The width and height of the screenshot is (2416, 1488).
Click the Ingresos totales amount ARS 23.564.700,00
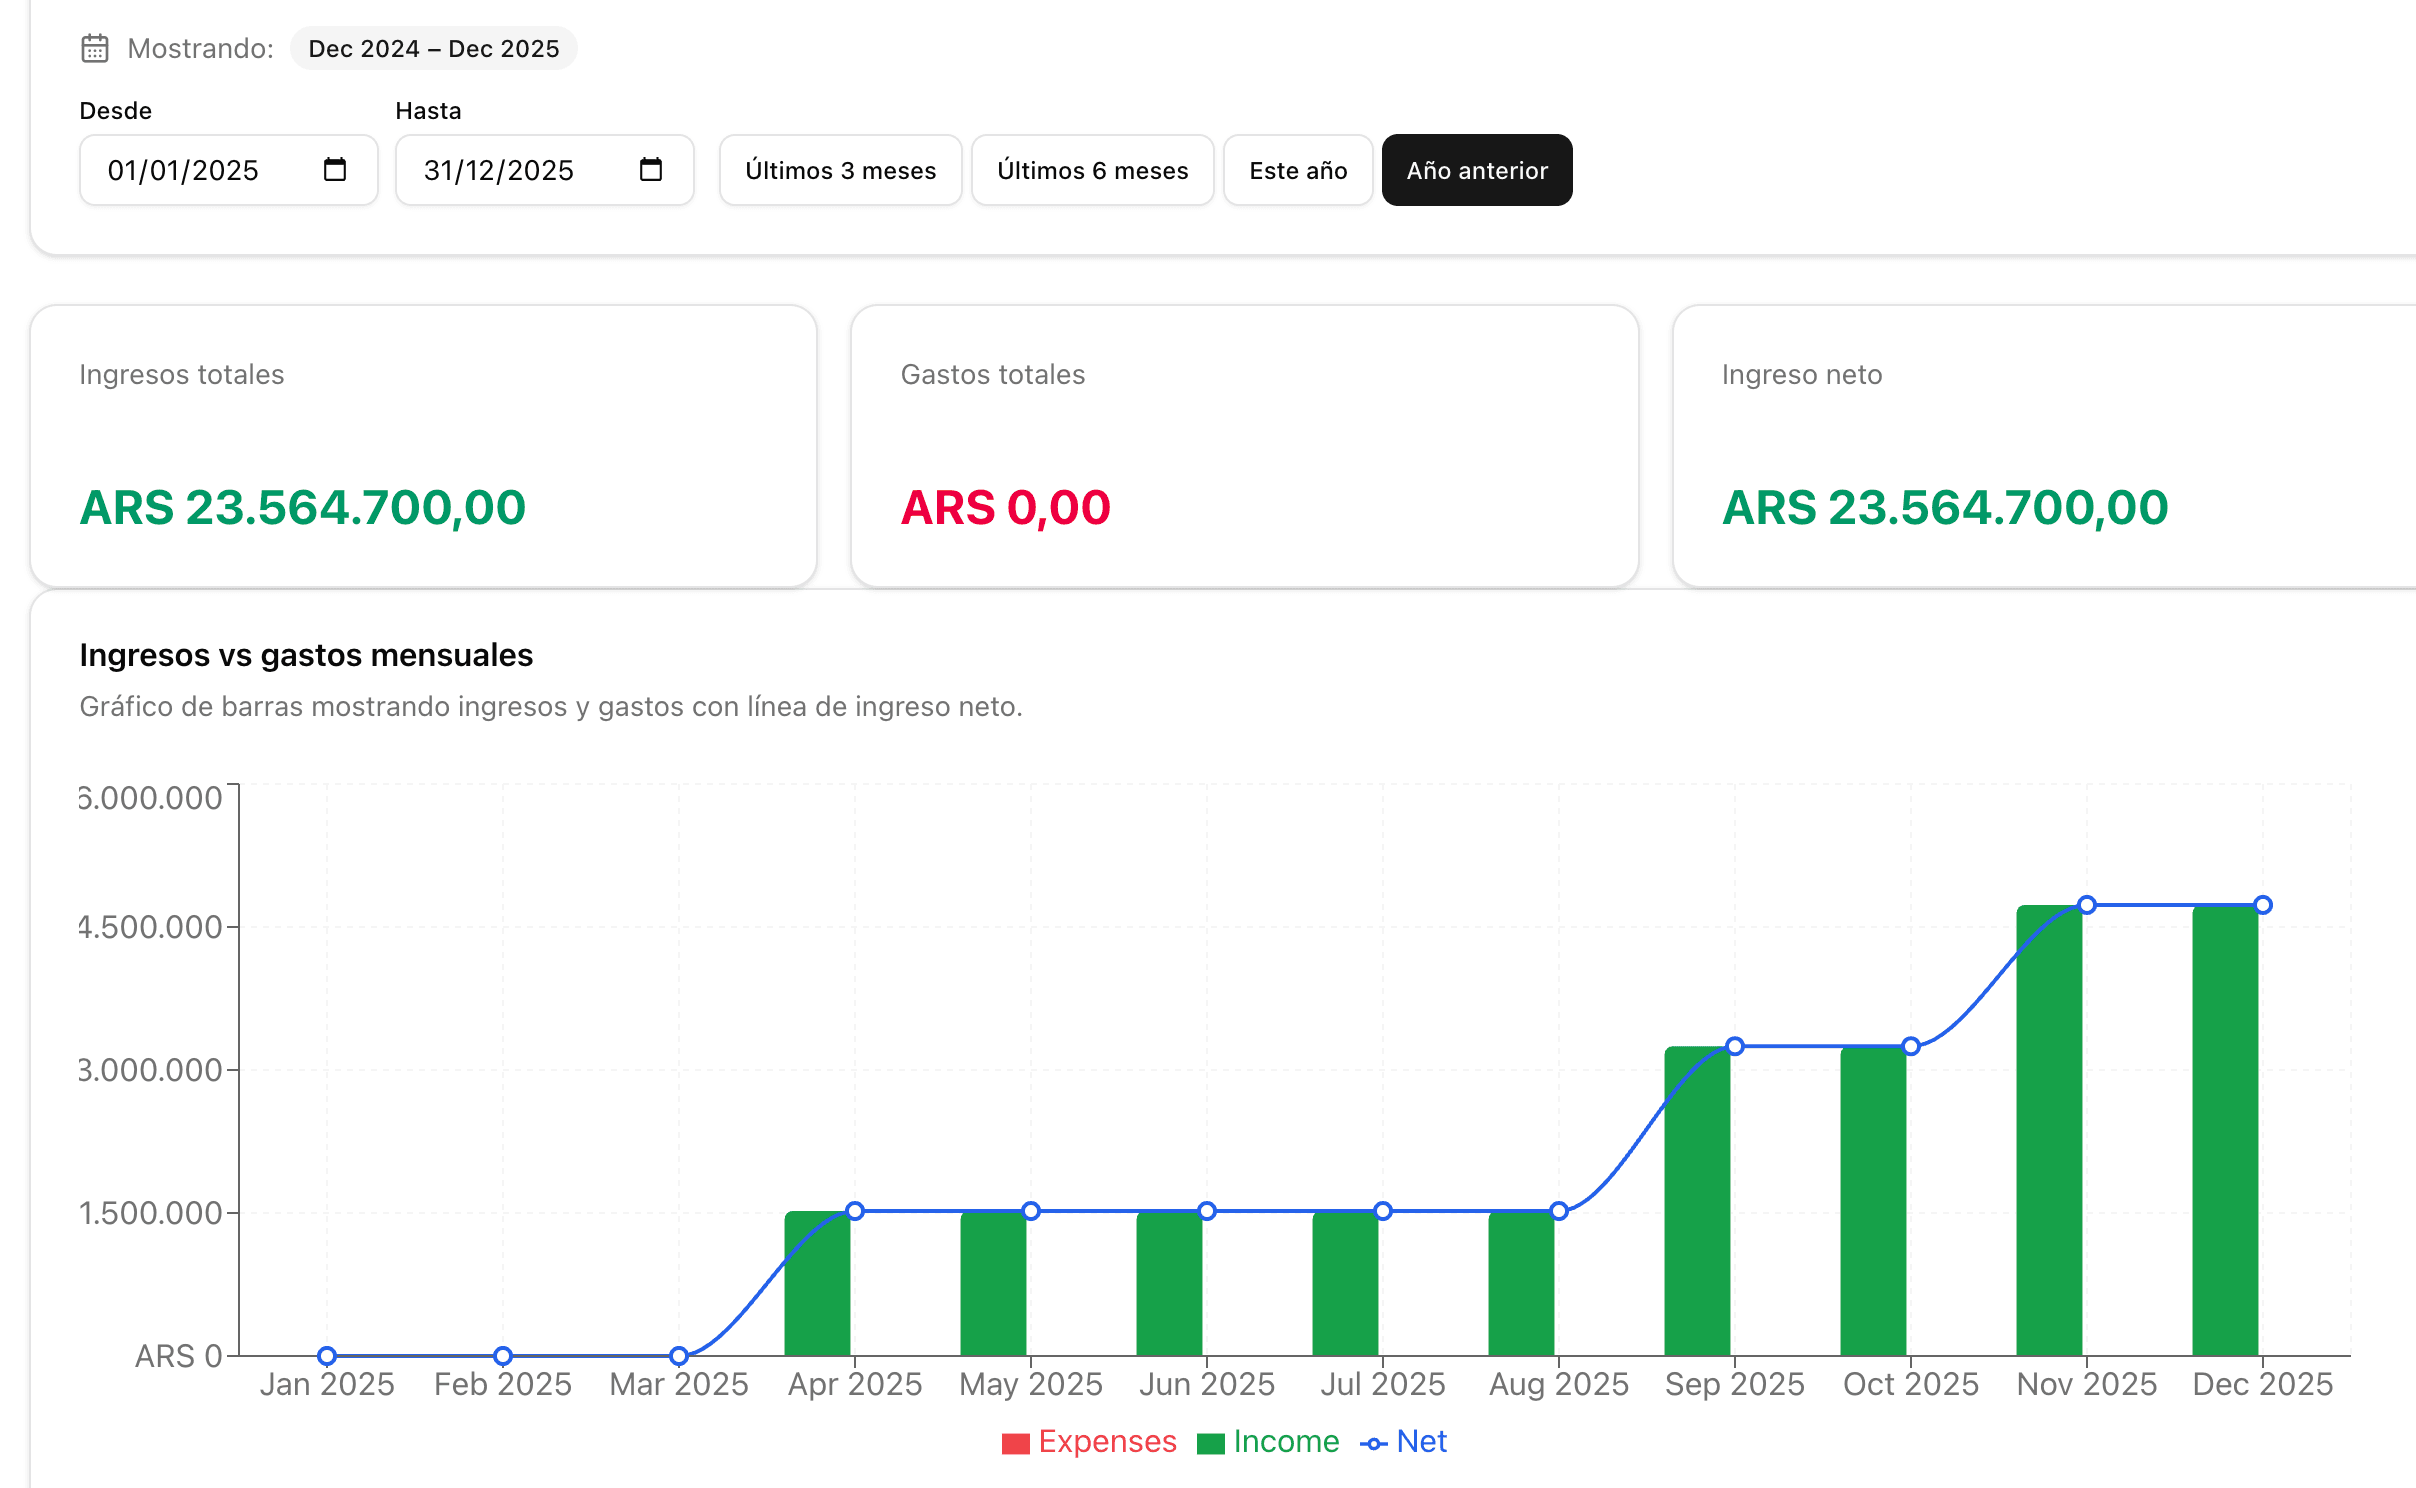[x=302, y=507]
